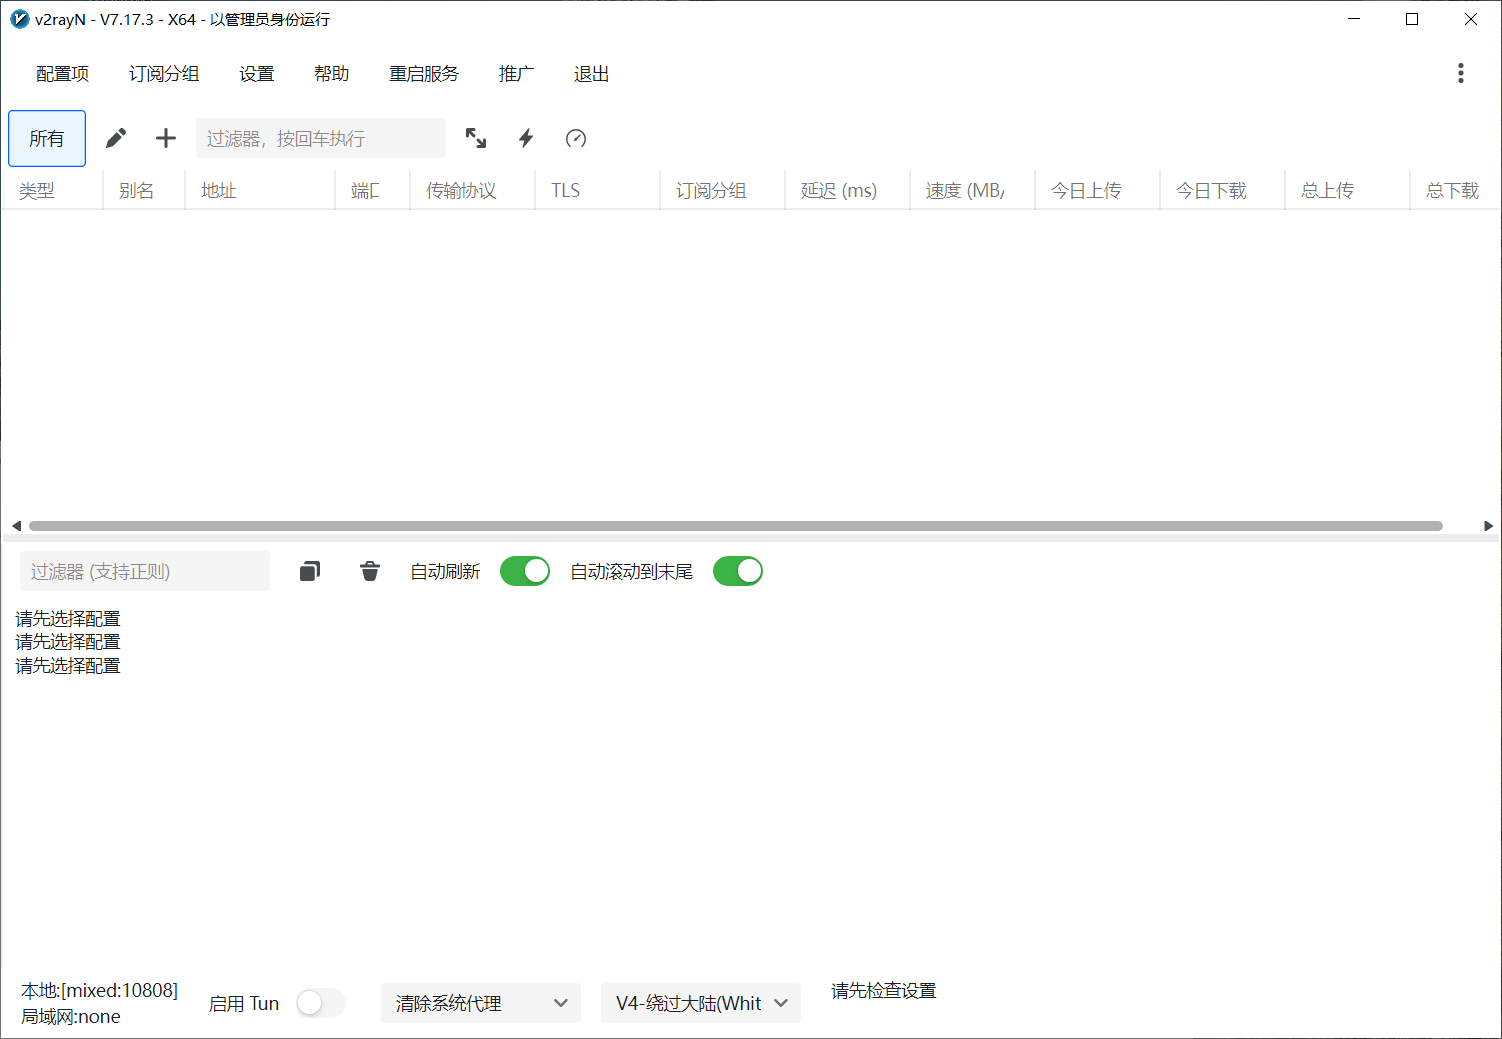The height and width of the screenshot is (1039, 1502).
Task: Click the 今日上传 column header
Action: click(1097, 190)
